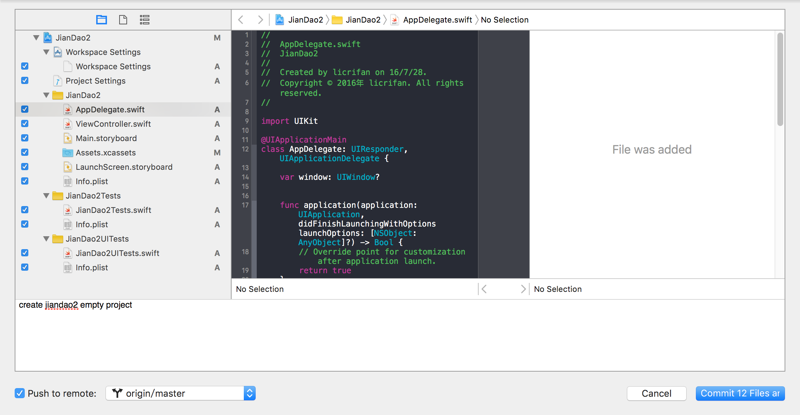The width and height of the screenshot is (800, 415).
Task: Uncheck the LaunchScreen.storyboard checkbox
Action: (24, 166)
